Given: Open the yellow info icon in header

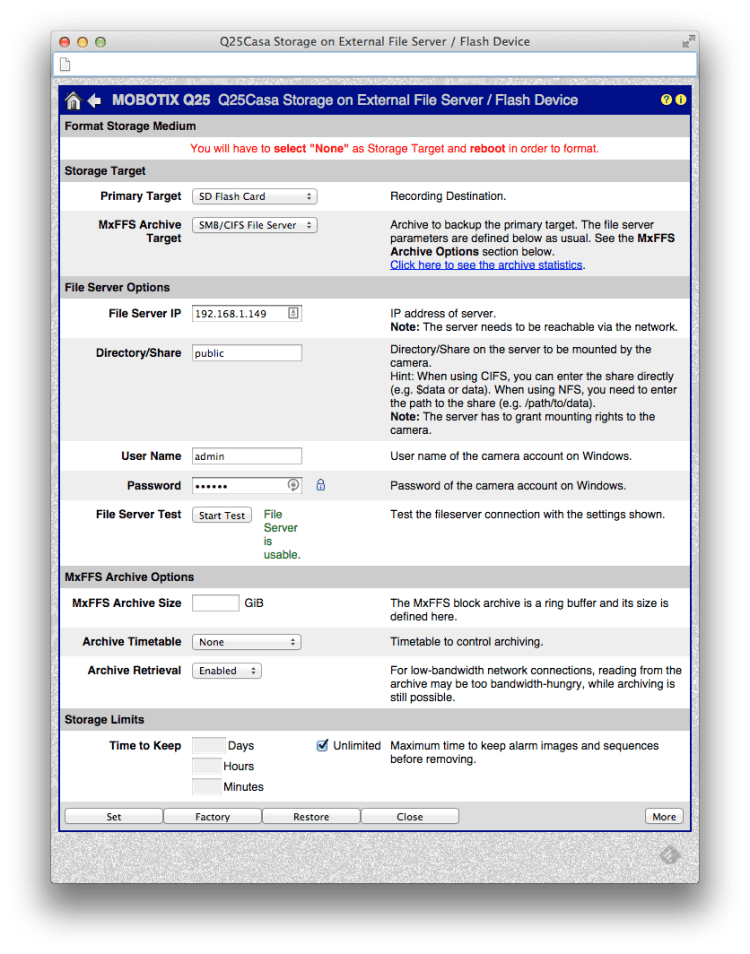Looking at the screenshot, I should coord(681,101).
